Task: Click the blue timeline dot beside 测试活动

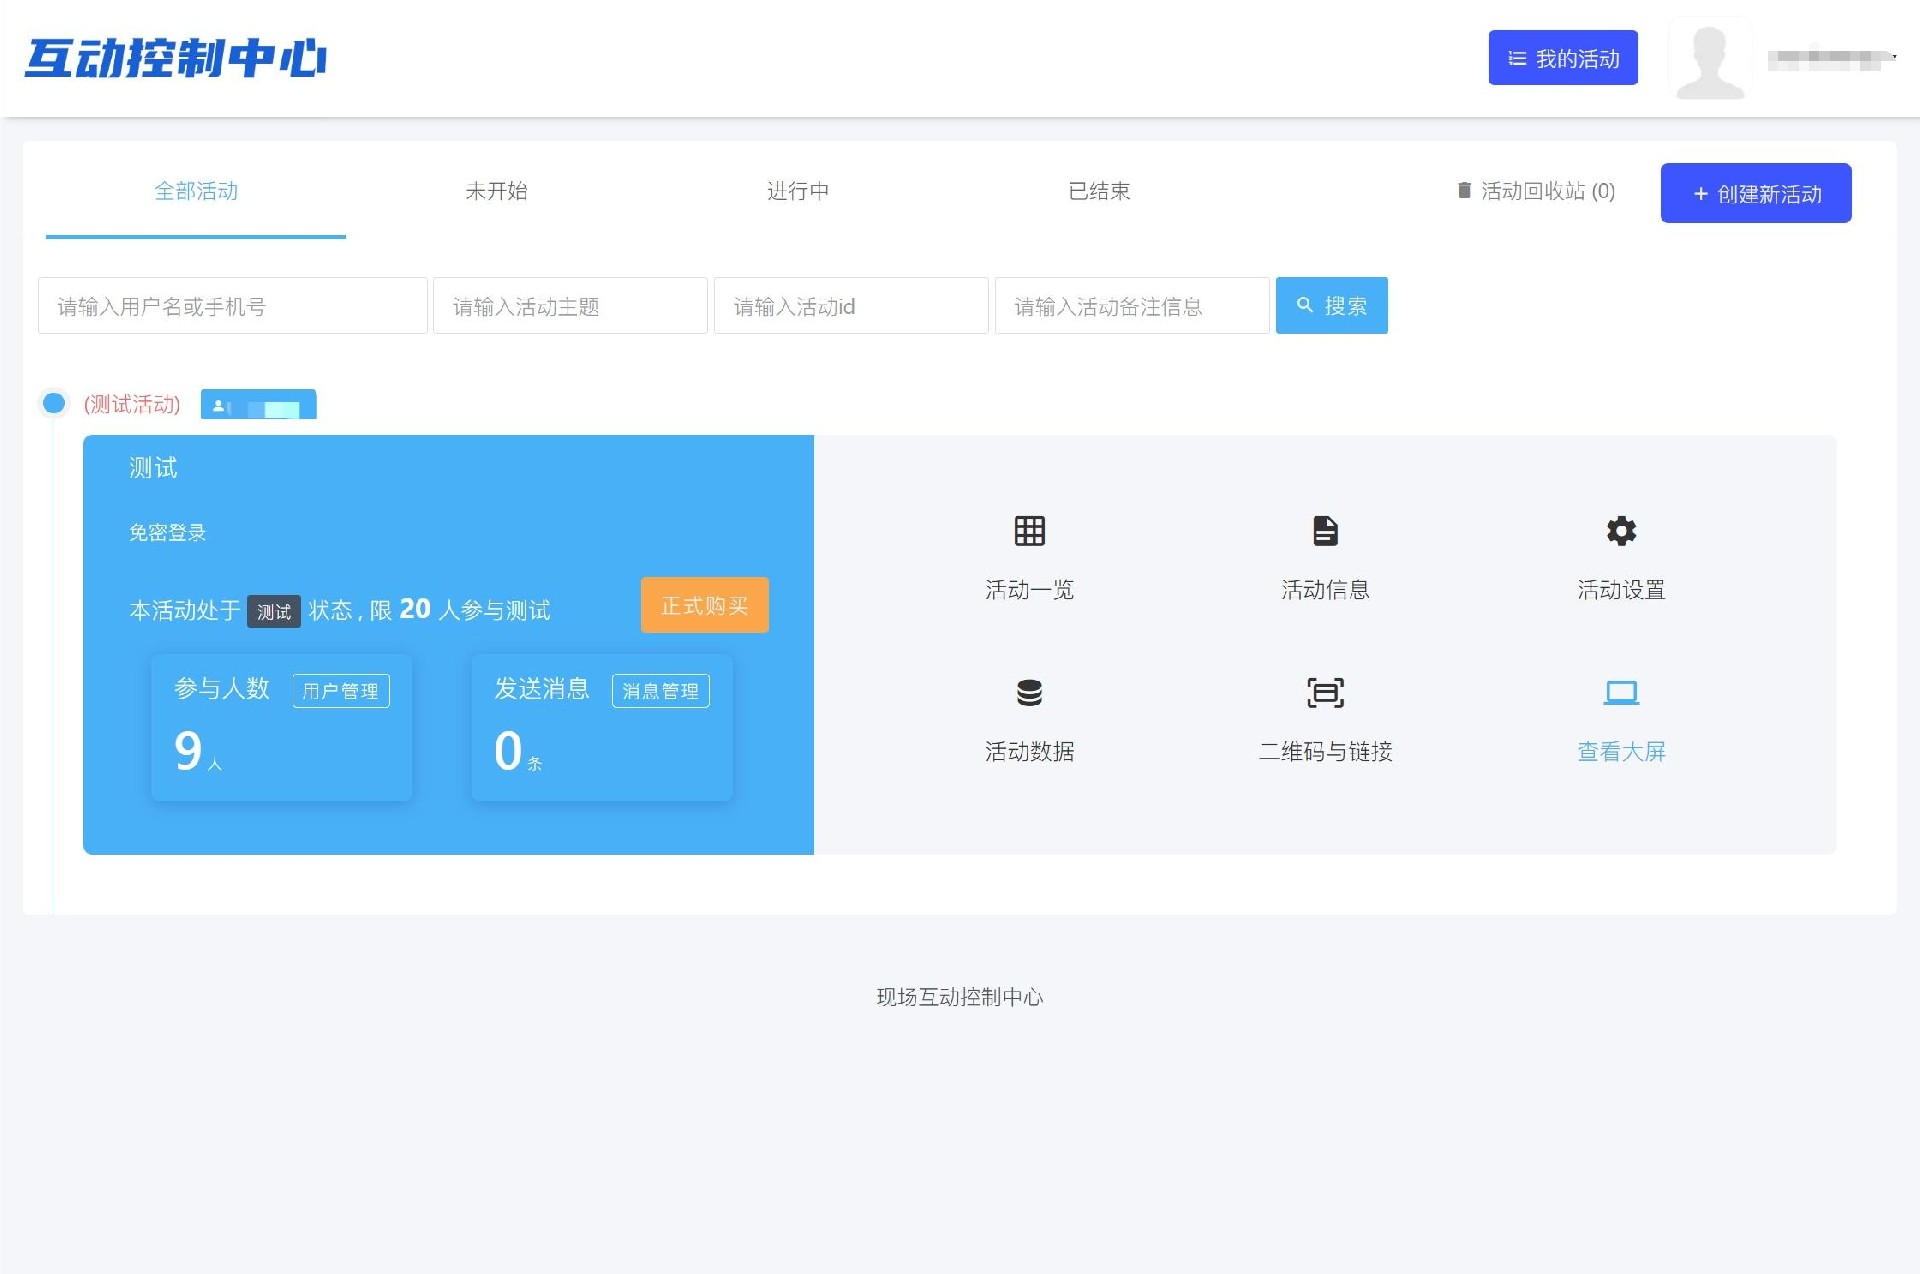Action: 54,403
